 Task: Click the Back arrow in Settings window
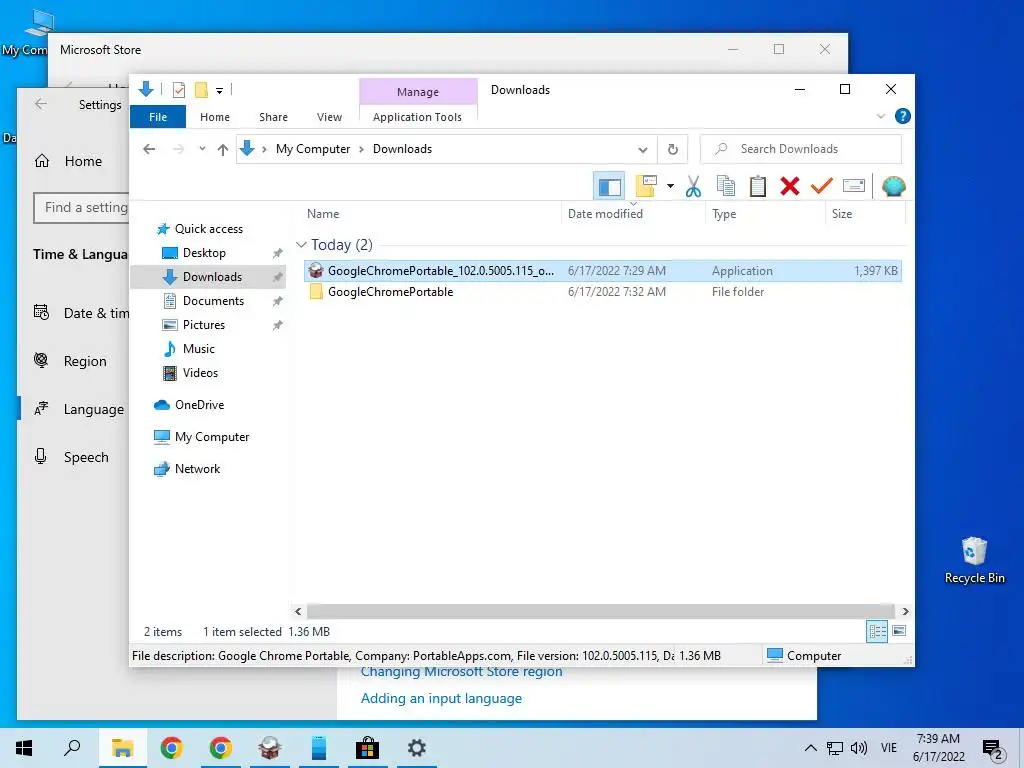point(40,104)
